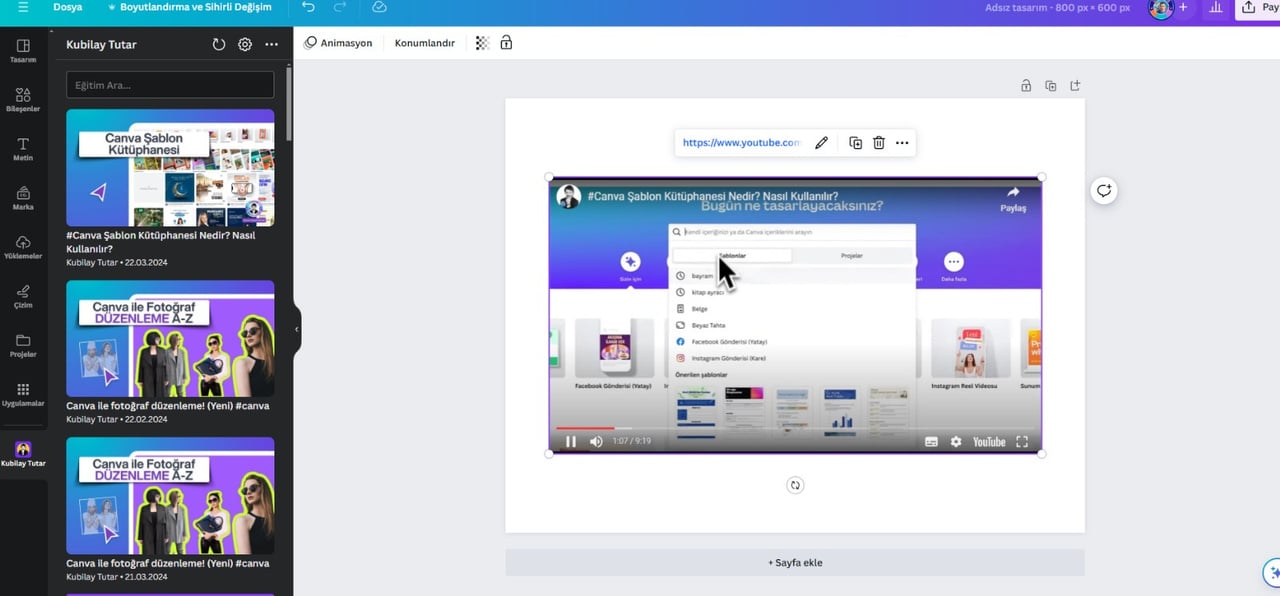
Task: Open YouTube player settings gear
Action: [956, 441]
